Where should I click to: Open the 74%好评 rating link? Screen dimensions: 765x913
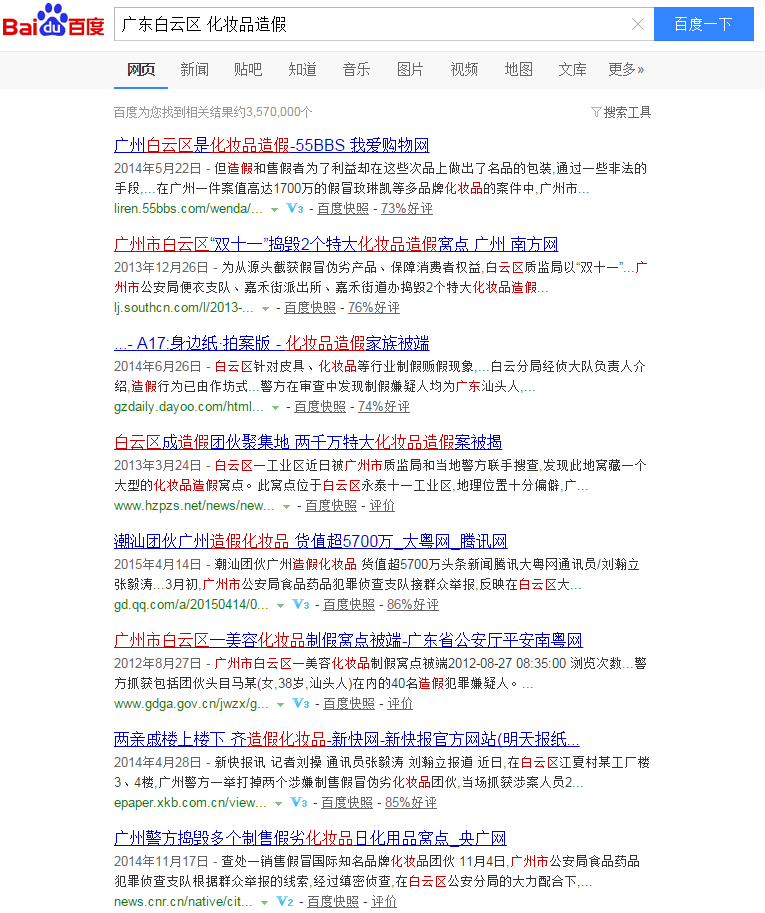tap(384, 406)
